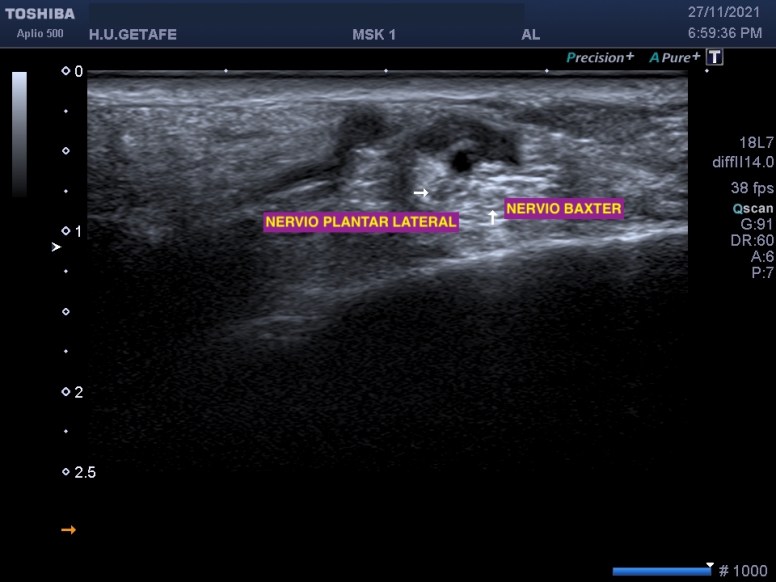Click the TOSHIBA logo

coord(40,14)
